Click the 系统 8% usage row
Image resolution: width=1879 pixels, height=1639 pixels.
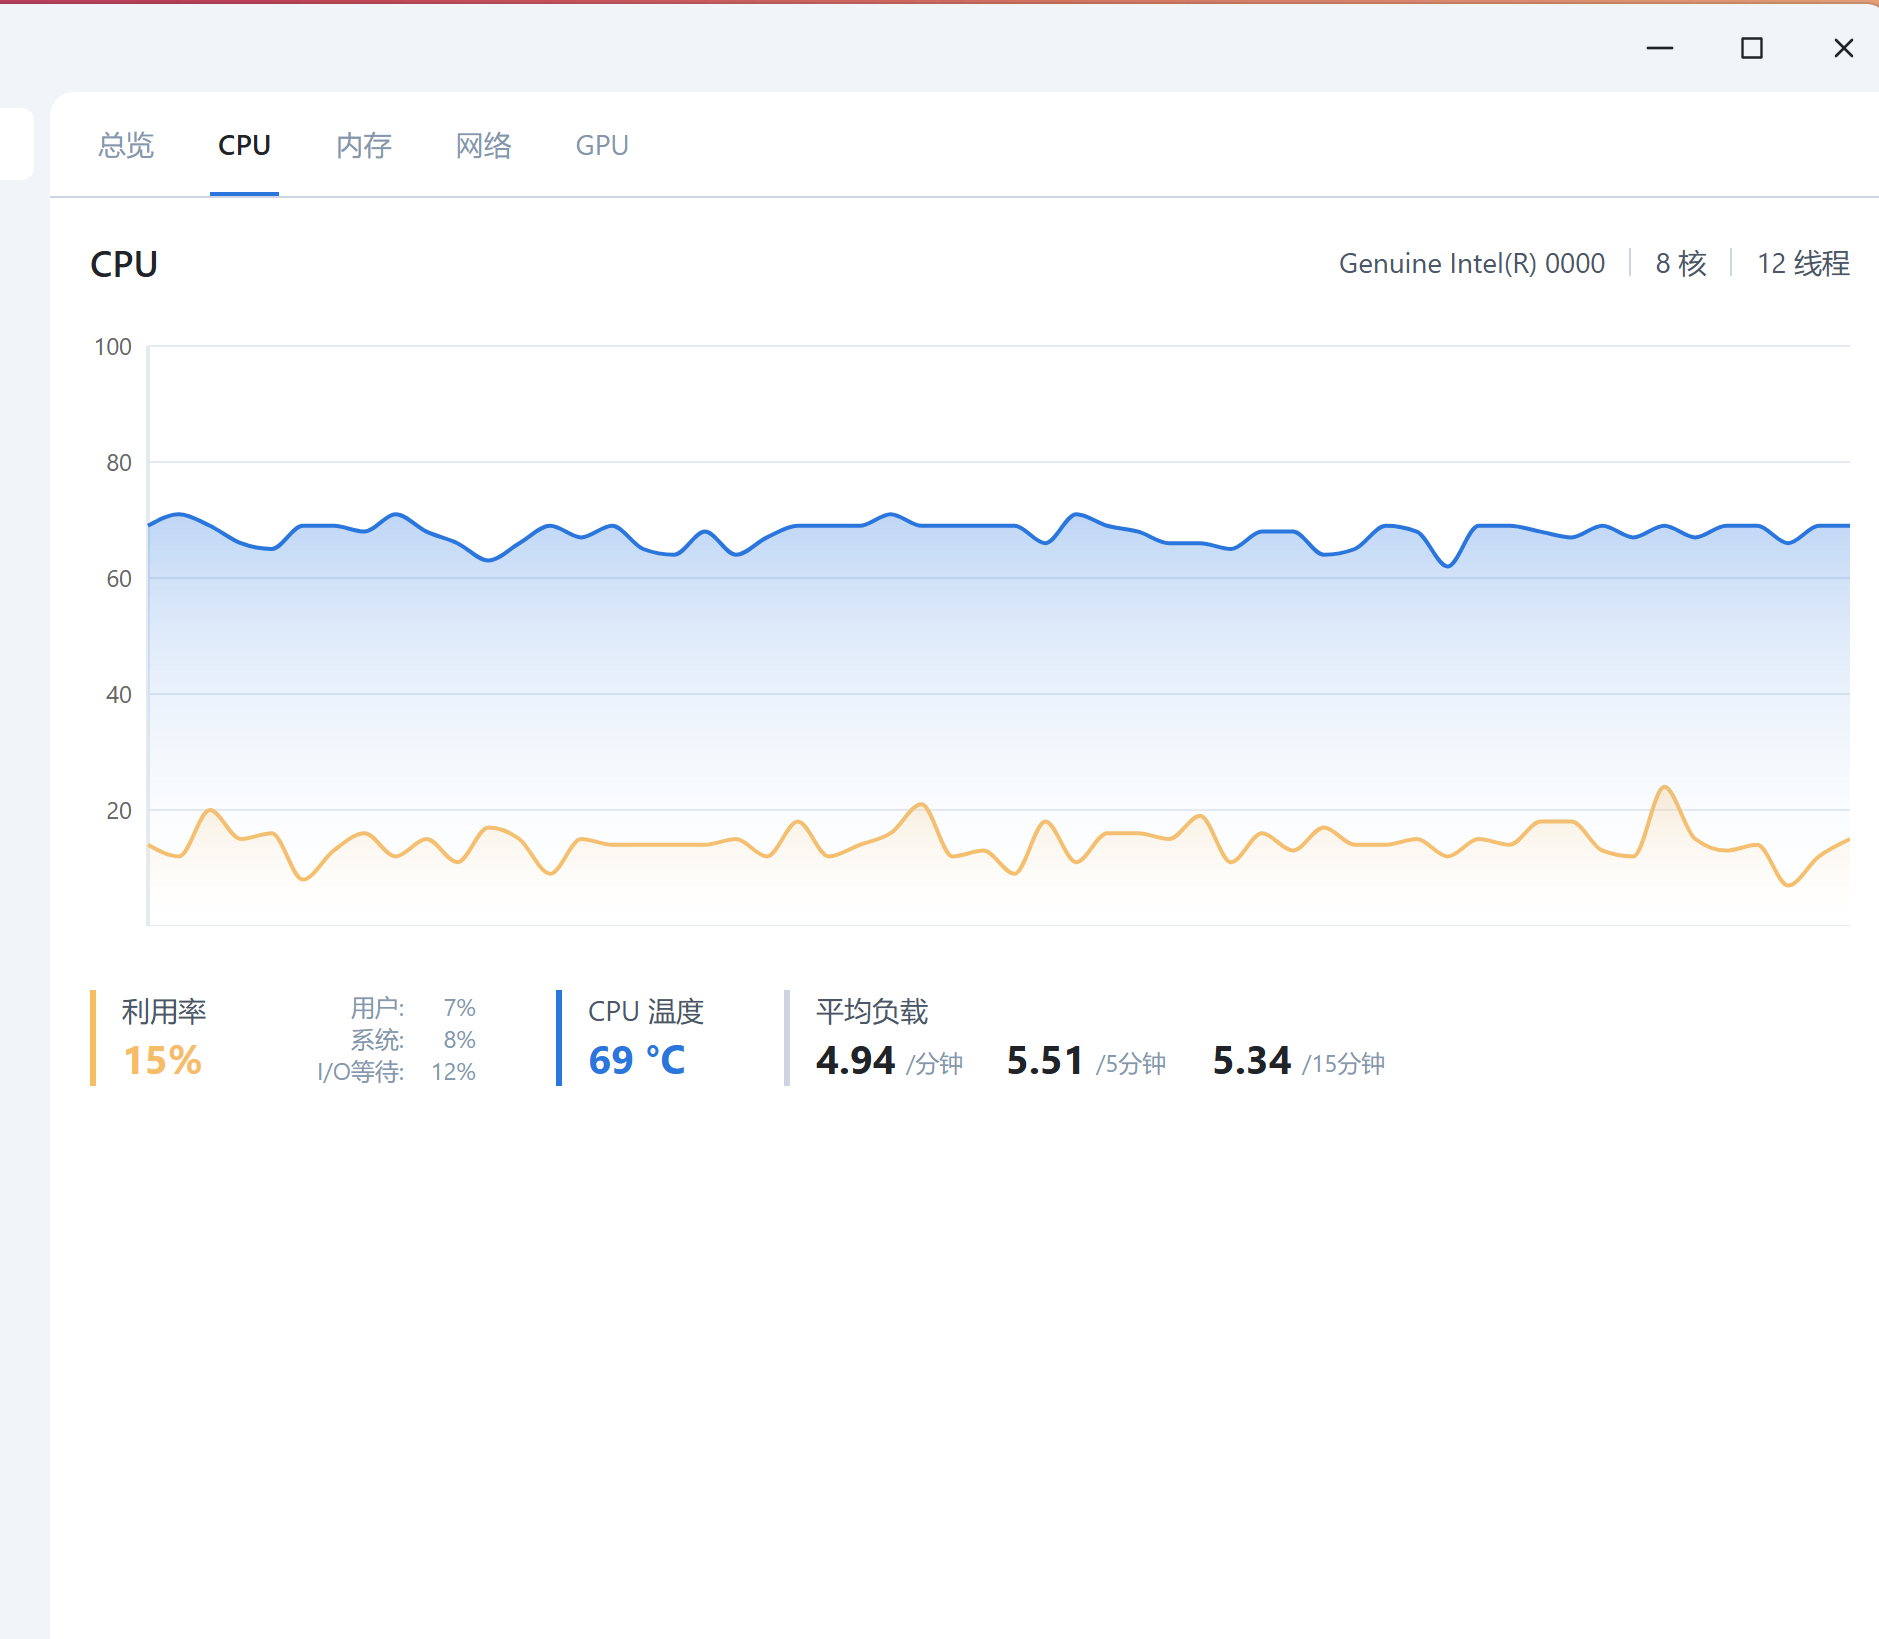click(412, 1040)
